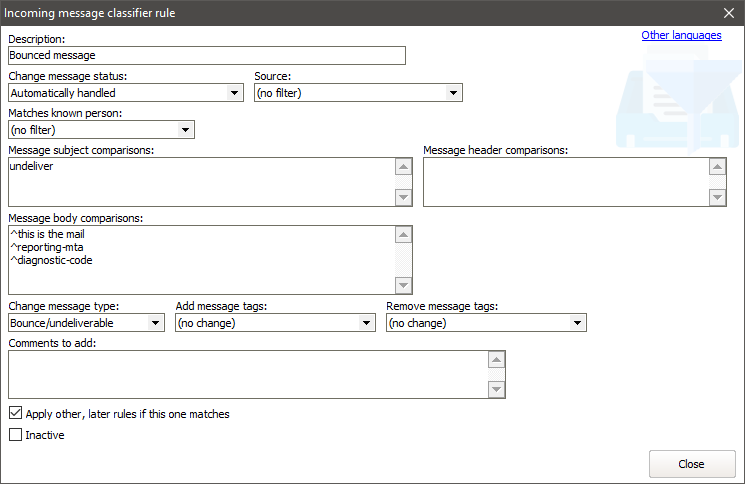The width and height of the screenshot is (745, 484).
Task: Open the Change message type dropdown
Action: point(86,323)
